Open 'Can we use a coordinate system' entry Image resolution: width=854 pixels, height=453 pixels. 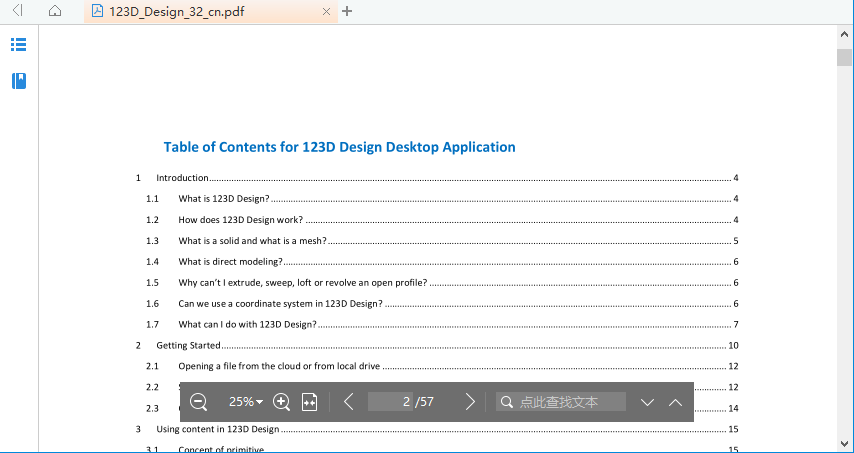click(x=442, y=304)
